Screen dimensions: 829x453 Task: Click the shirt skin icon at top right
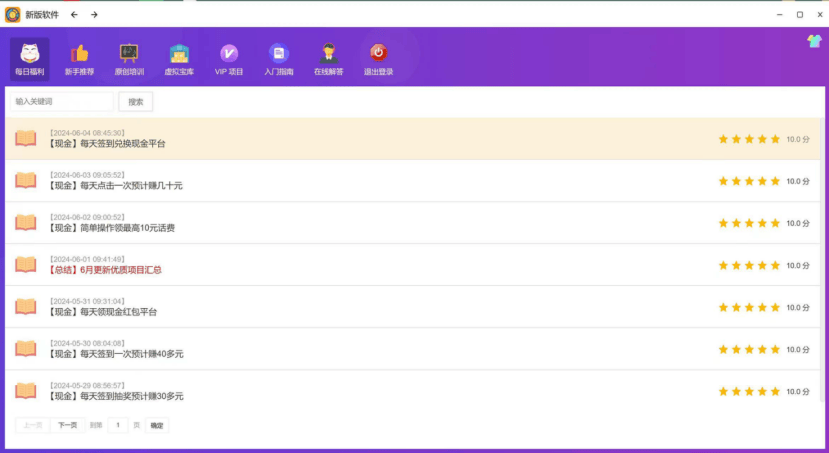(x=814, y=41)
